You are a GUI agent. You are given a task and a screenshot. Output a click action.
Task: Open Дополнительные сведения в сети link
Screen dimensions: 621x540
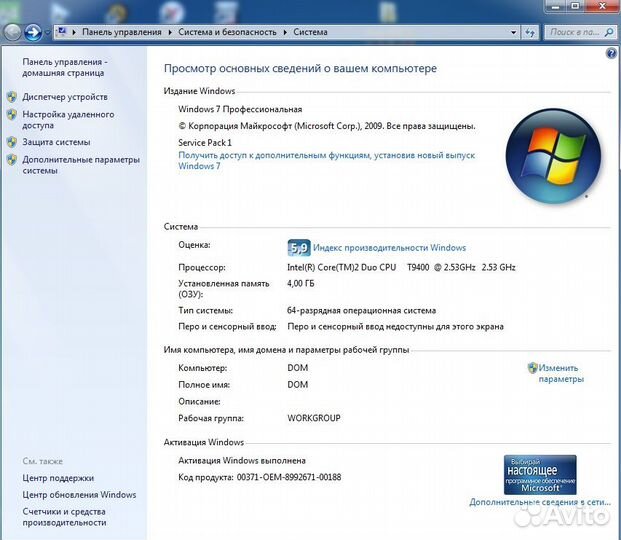click(x=540, y=502)
